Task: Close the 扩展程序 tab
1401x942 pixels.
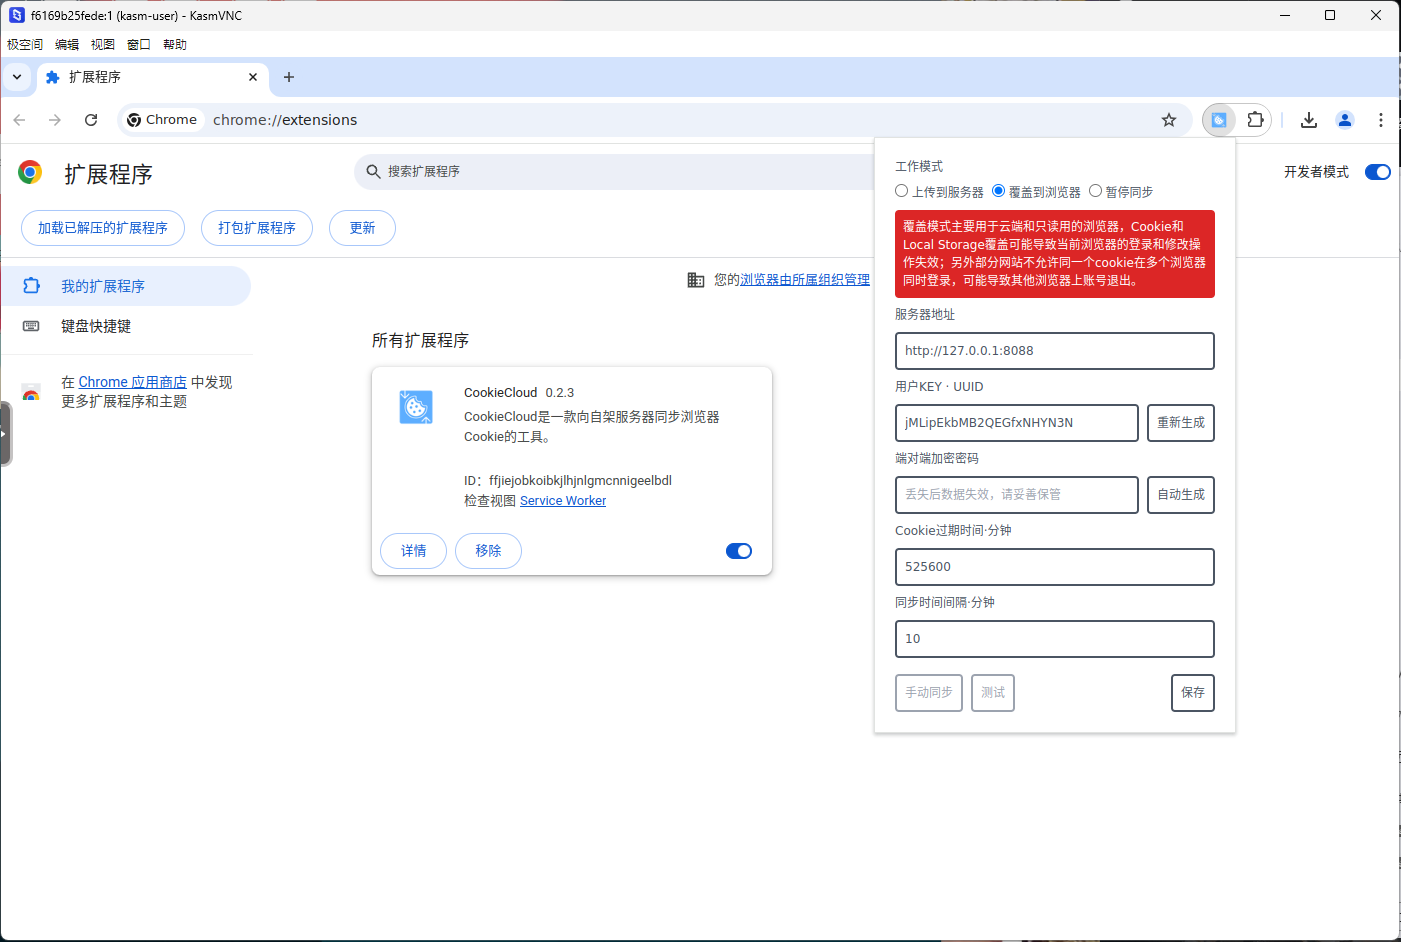Action: pos(253,77)
